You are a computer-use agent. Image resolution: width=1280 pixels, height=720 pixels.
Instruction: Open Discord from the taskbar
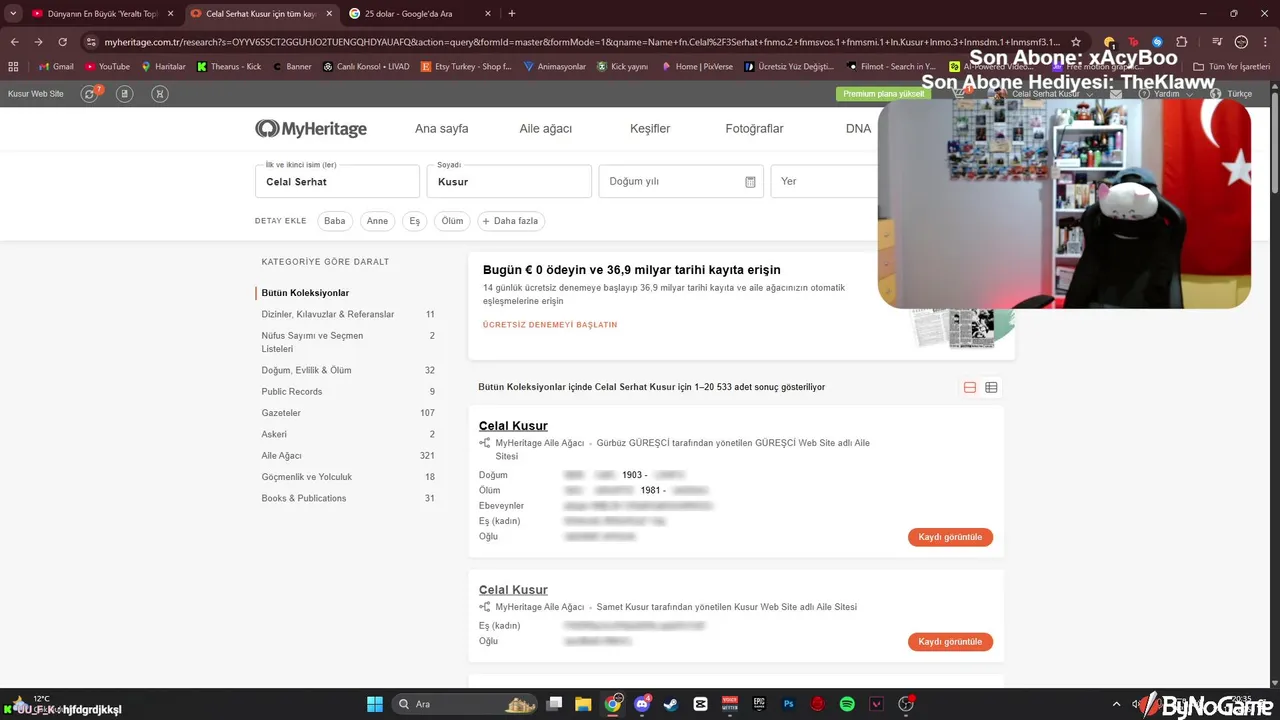pos(642,704)
